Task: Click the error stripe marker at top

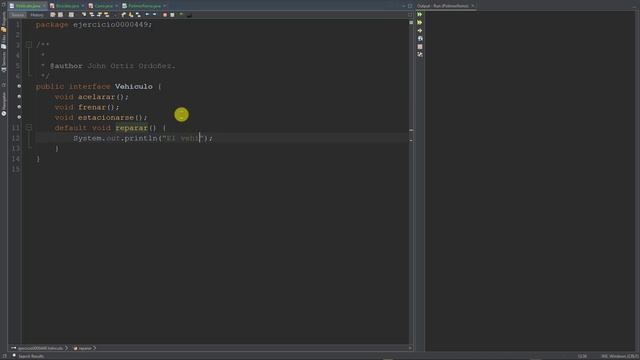Action: (411, 22)
